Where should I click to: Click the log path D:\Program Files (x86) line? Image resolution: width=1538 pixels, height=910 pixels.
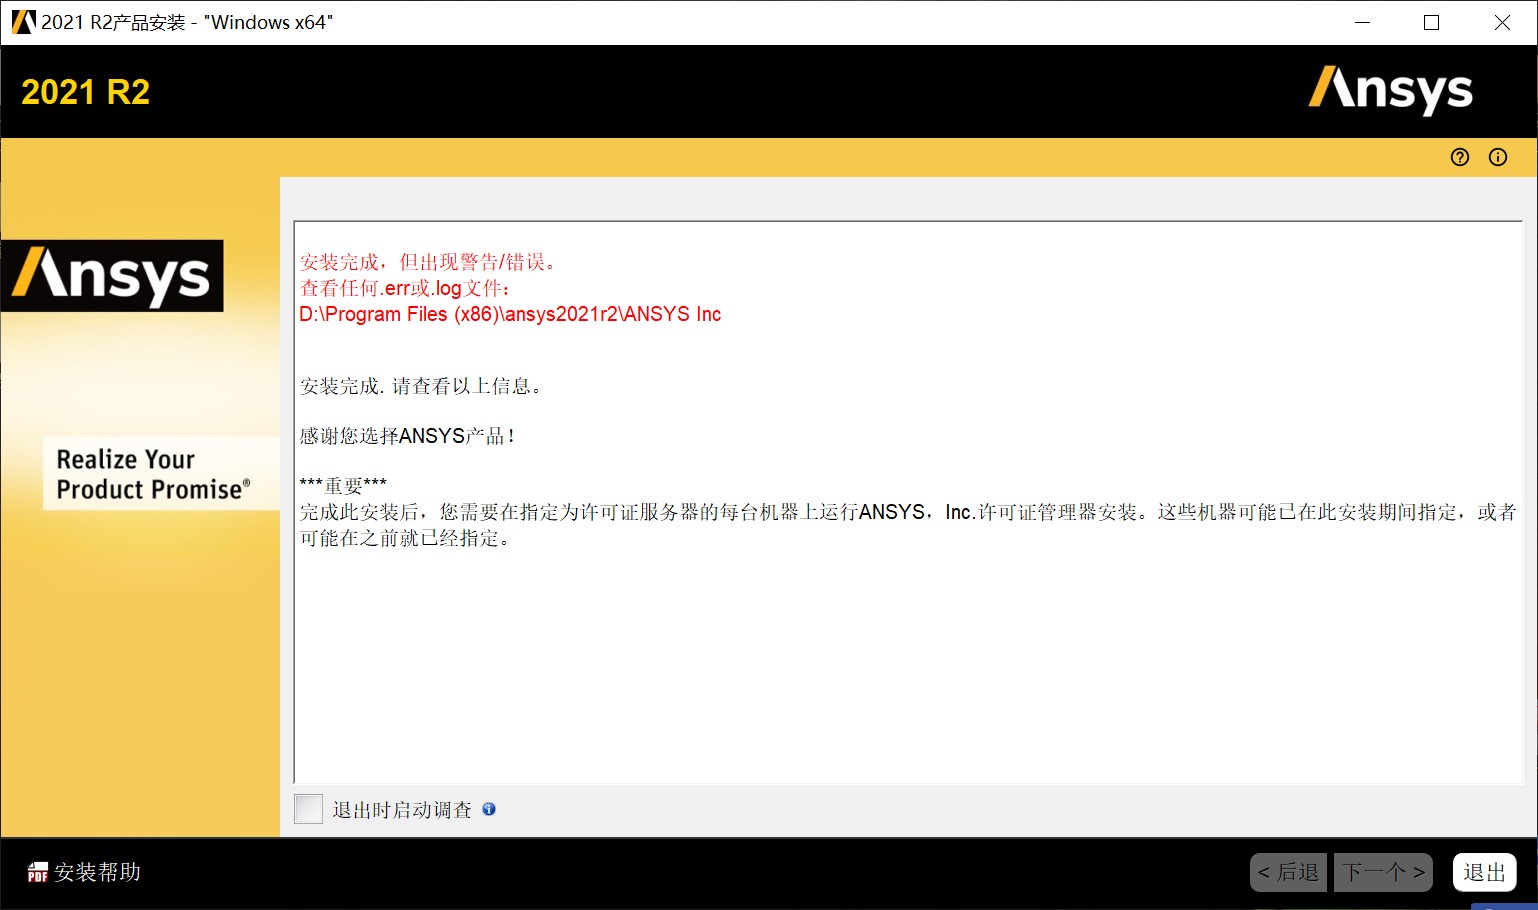pyautogui.click(x=510, y=314)
